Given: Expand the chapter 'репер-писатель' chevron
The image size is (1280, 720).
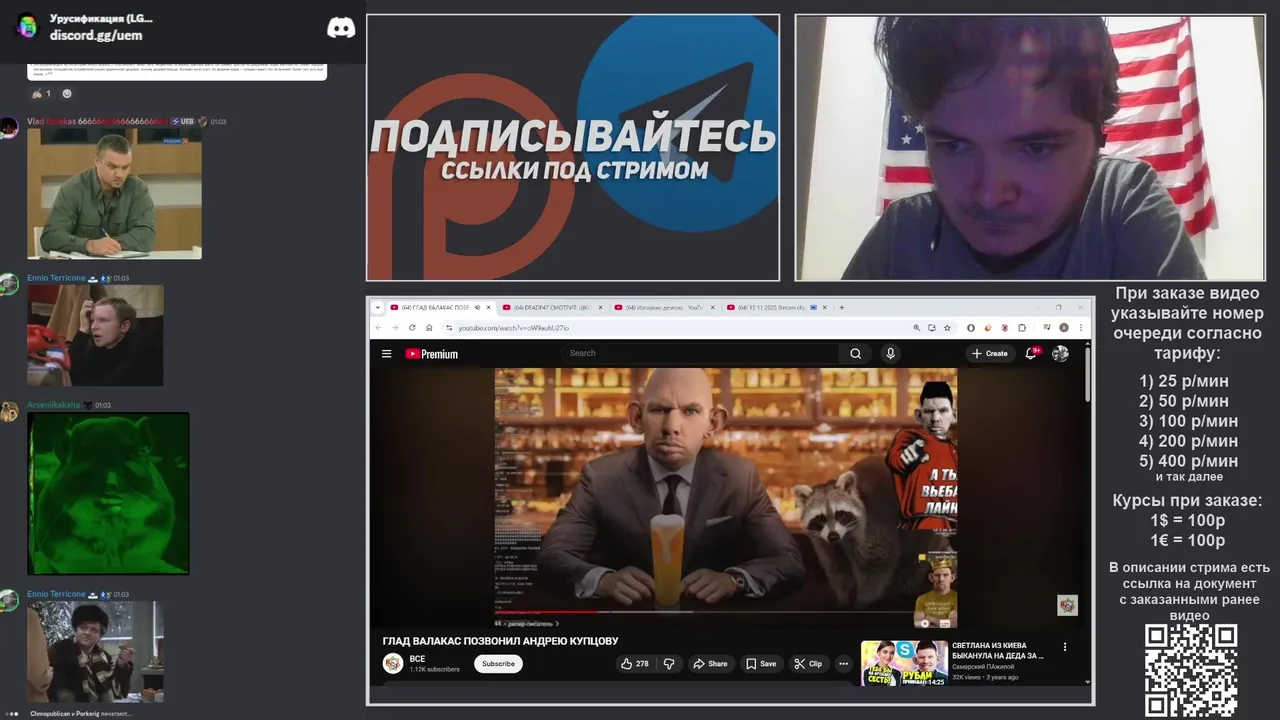Looking at the screenshot, I should click(x=557, y=623).
